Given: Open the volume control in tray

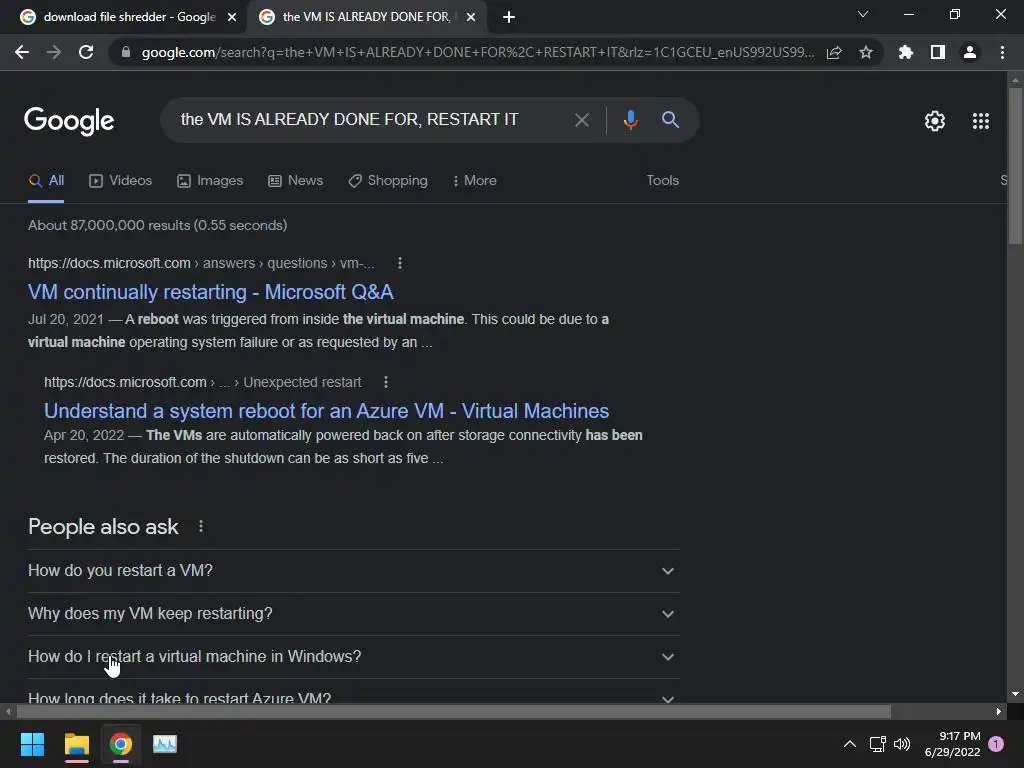Looking at the screenshot, I should (902, 744).
